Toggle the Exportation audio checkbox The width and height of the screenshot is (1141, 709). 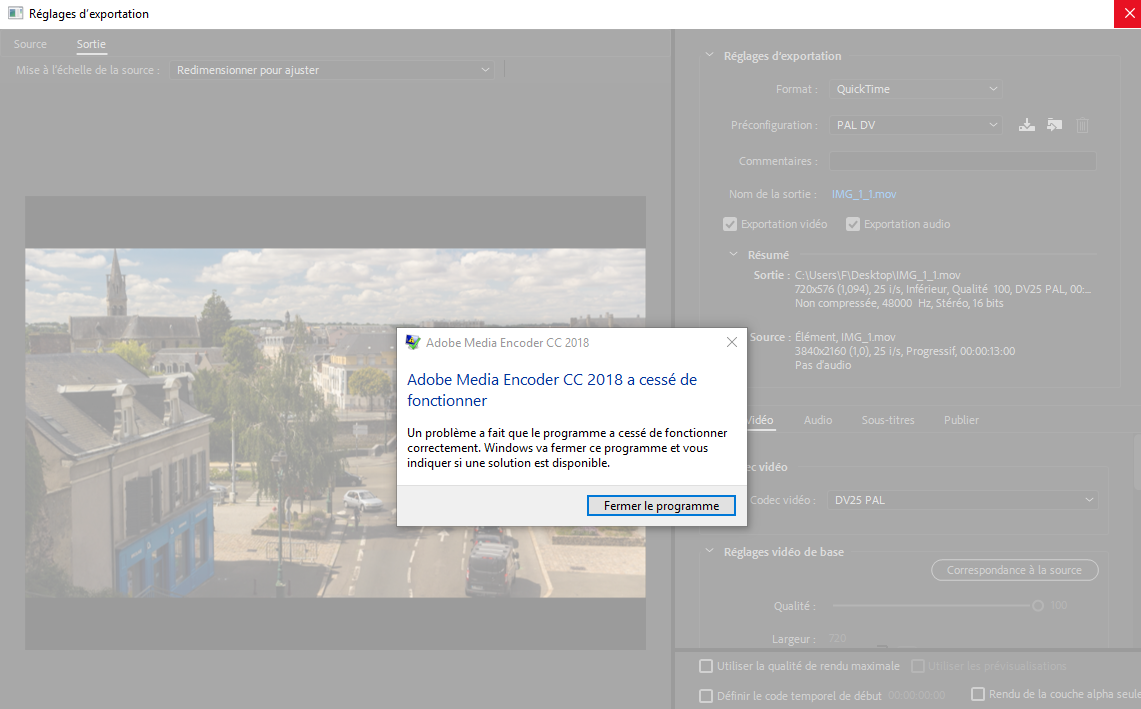pyautogui.click(x=853, y=224)
